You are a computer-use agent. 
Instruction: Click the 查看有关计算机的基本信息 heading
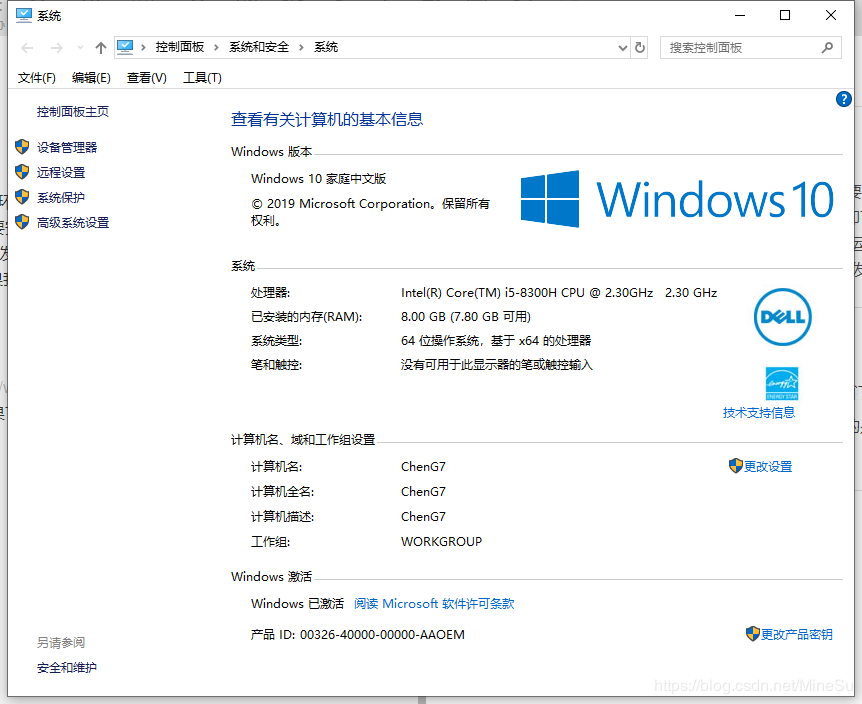327,119
